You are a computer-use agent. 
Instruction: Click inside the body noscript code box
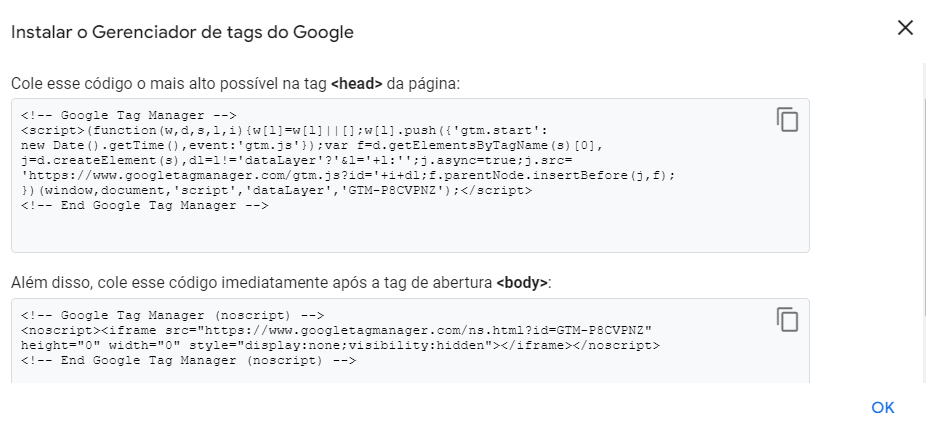tap(410, 341)
